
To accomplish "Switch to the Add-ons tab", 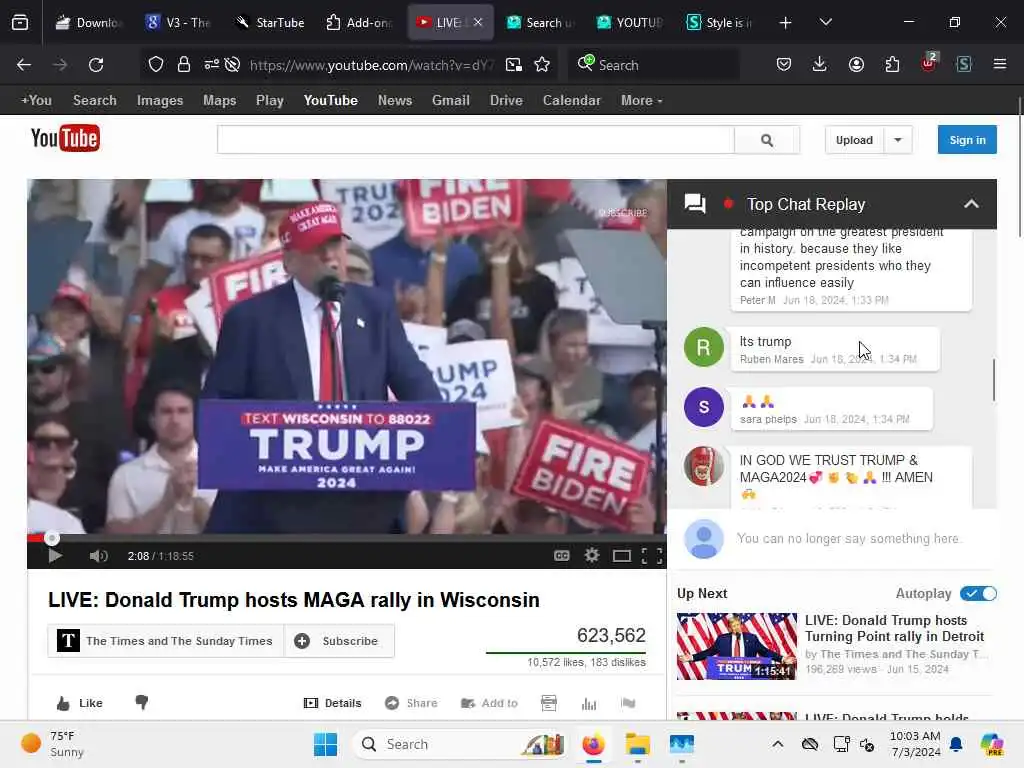I will coord(359,23).
